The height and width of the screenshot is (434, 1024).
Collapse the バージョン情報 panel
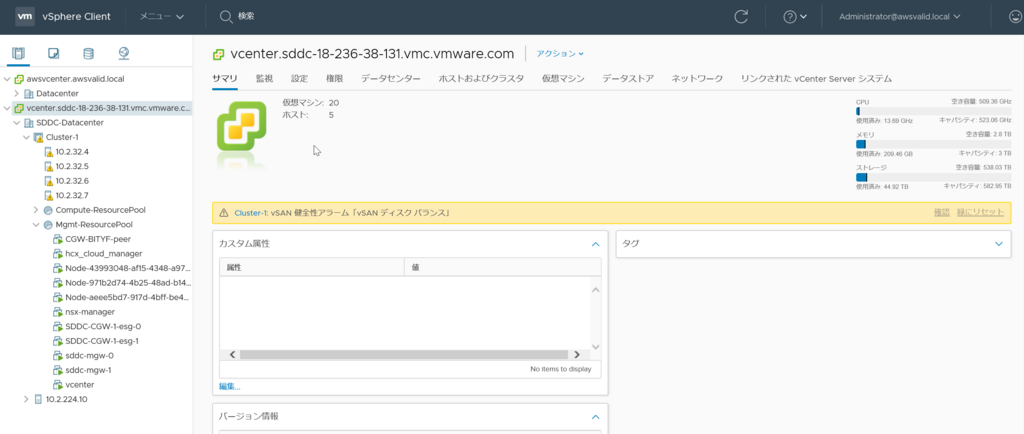click(x=595, y=416)
